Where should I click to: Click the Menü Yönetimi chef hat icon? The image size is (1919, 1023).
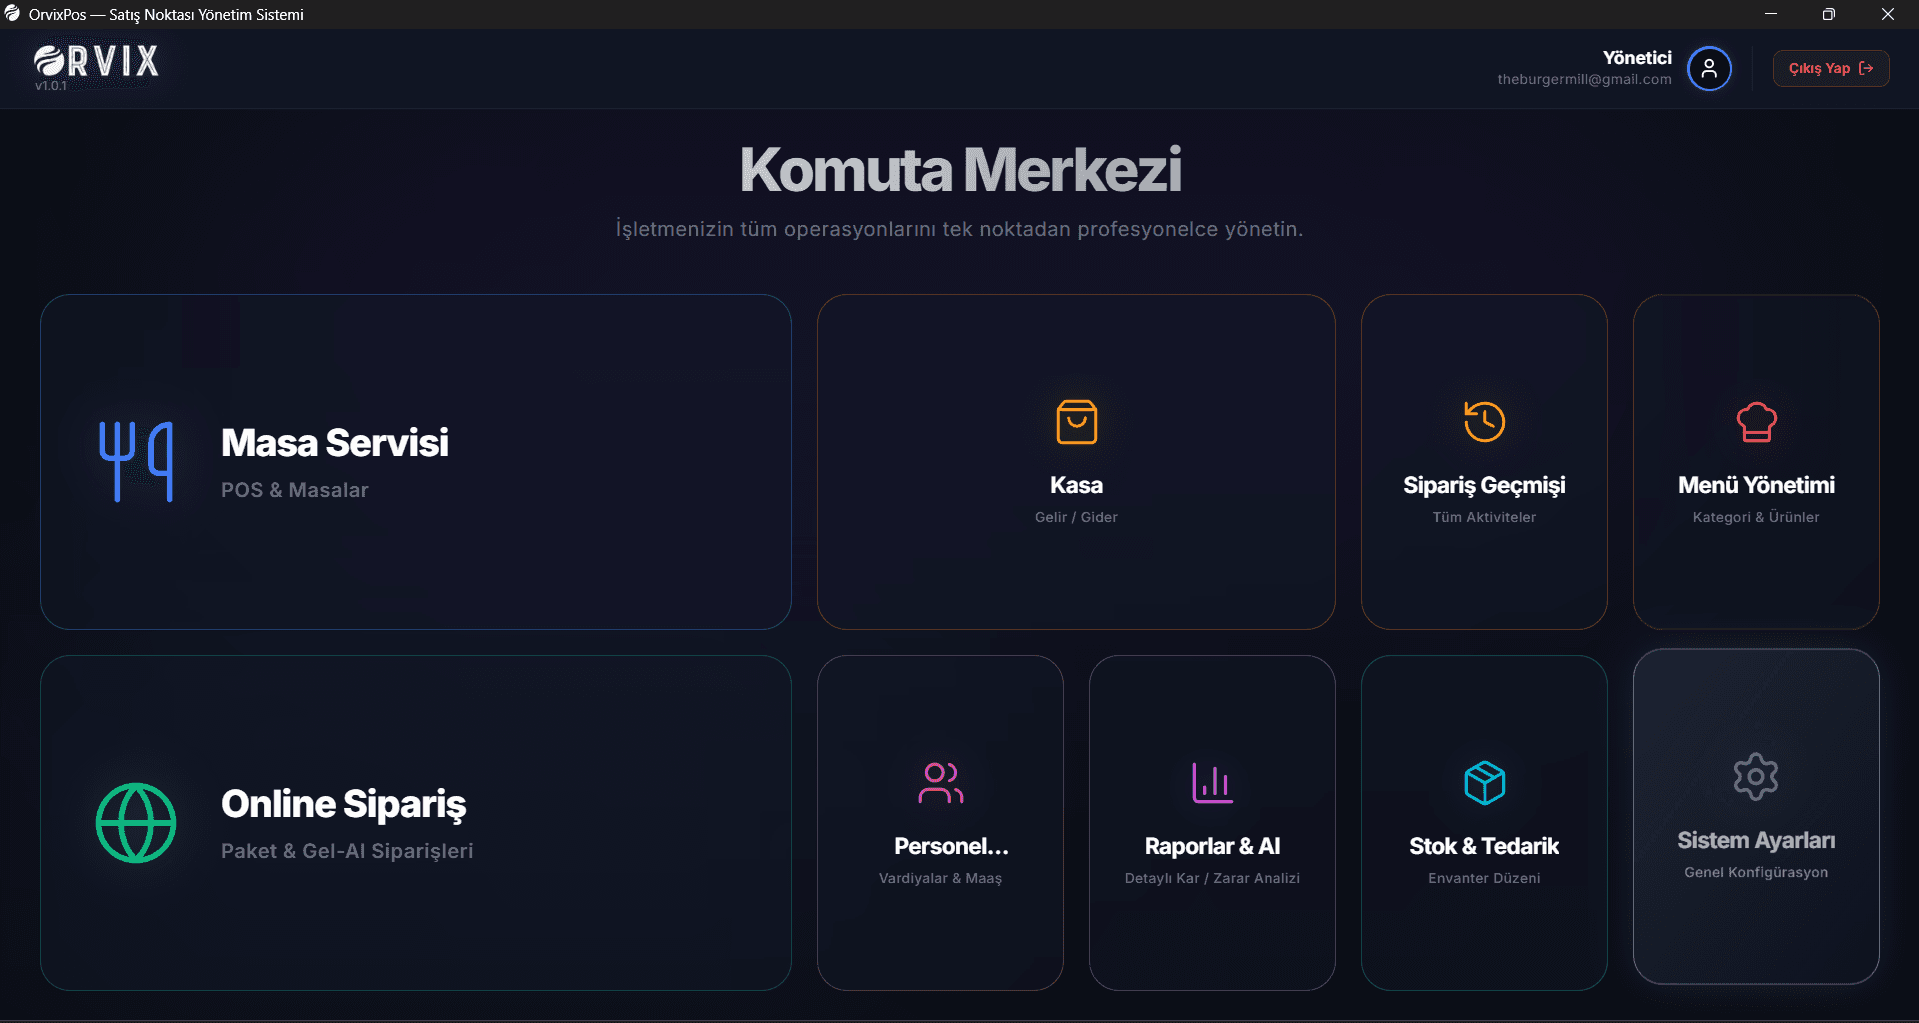tap(1756, 422)
